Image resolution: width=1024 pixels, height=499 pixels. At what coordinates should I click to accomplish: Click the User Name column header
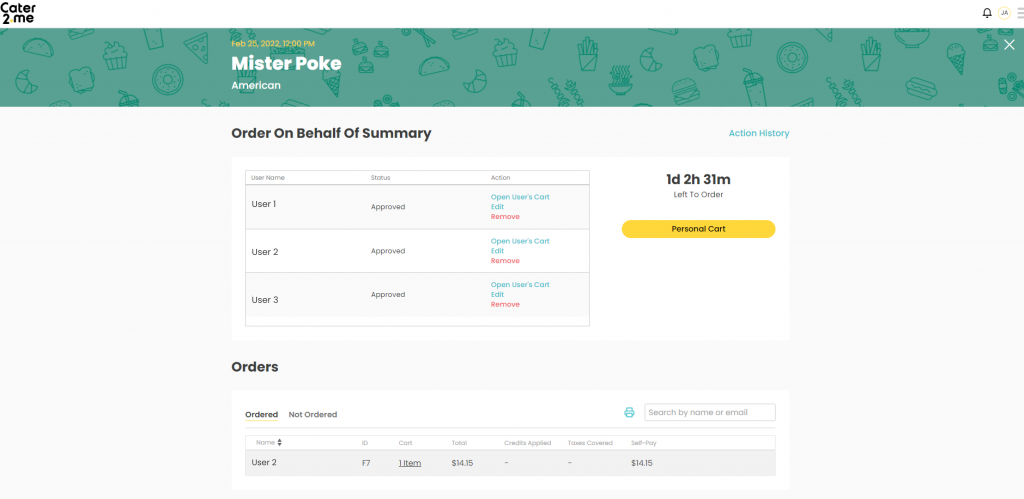268,178
